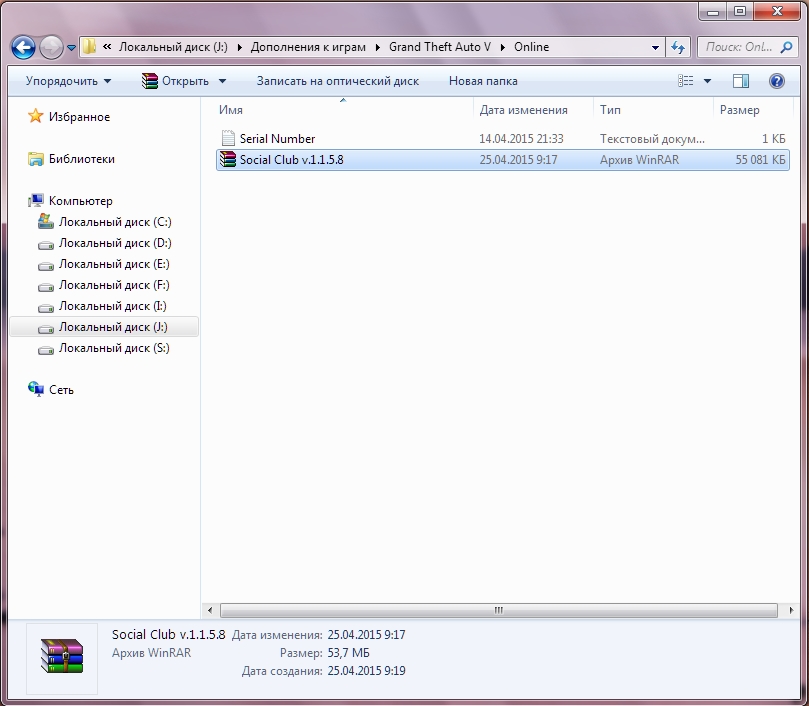Click Локальный диск (D:) drive icon

46,245
